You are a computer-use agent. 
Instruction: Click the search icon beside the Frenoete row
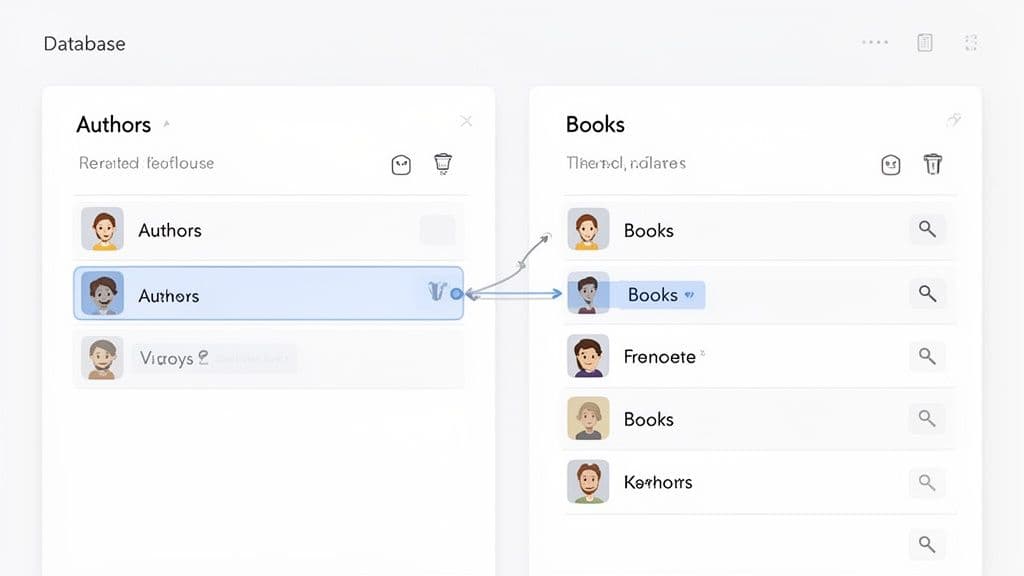(927, 356)
